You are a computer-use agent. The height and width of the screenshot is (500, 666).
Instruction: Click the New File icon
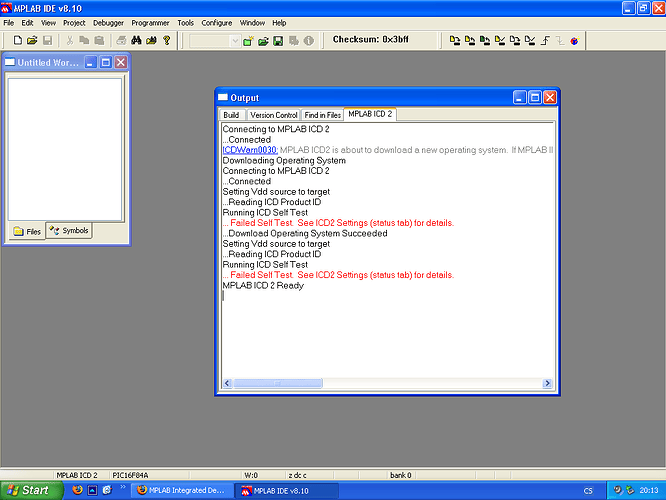[x=17, y=40]
